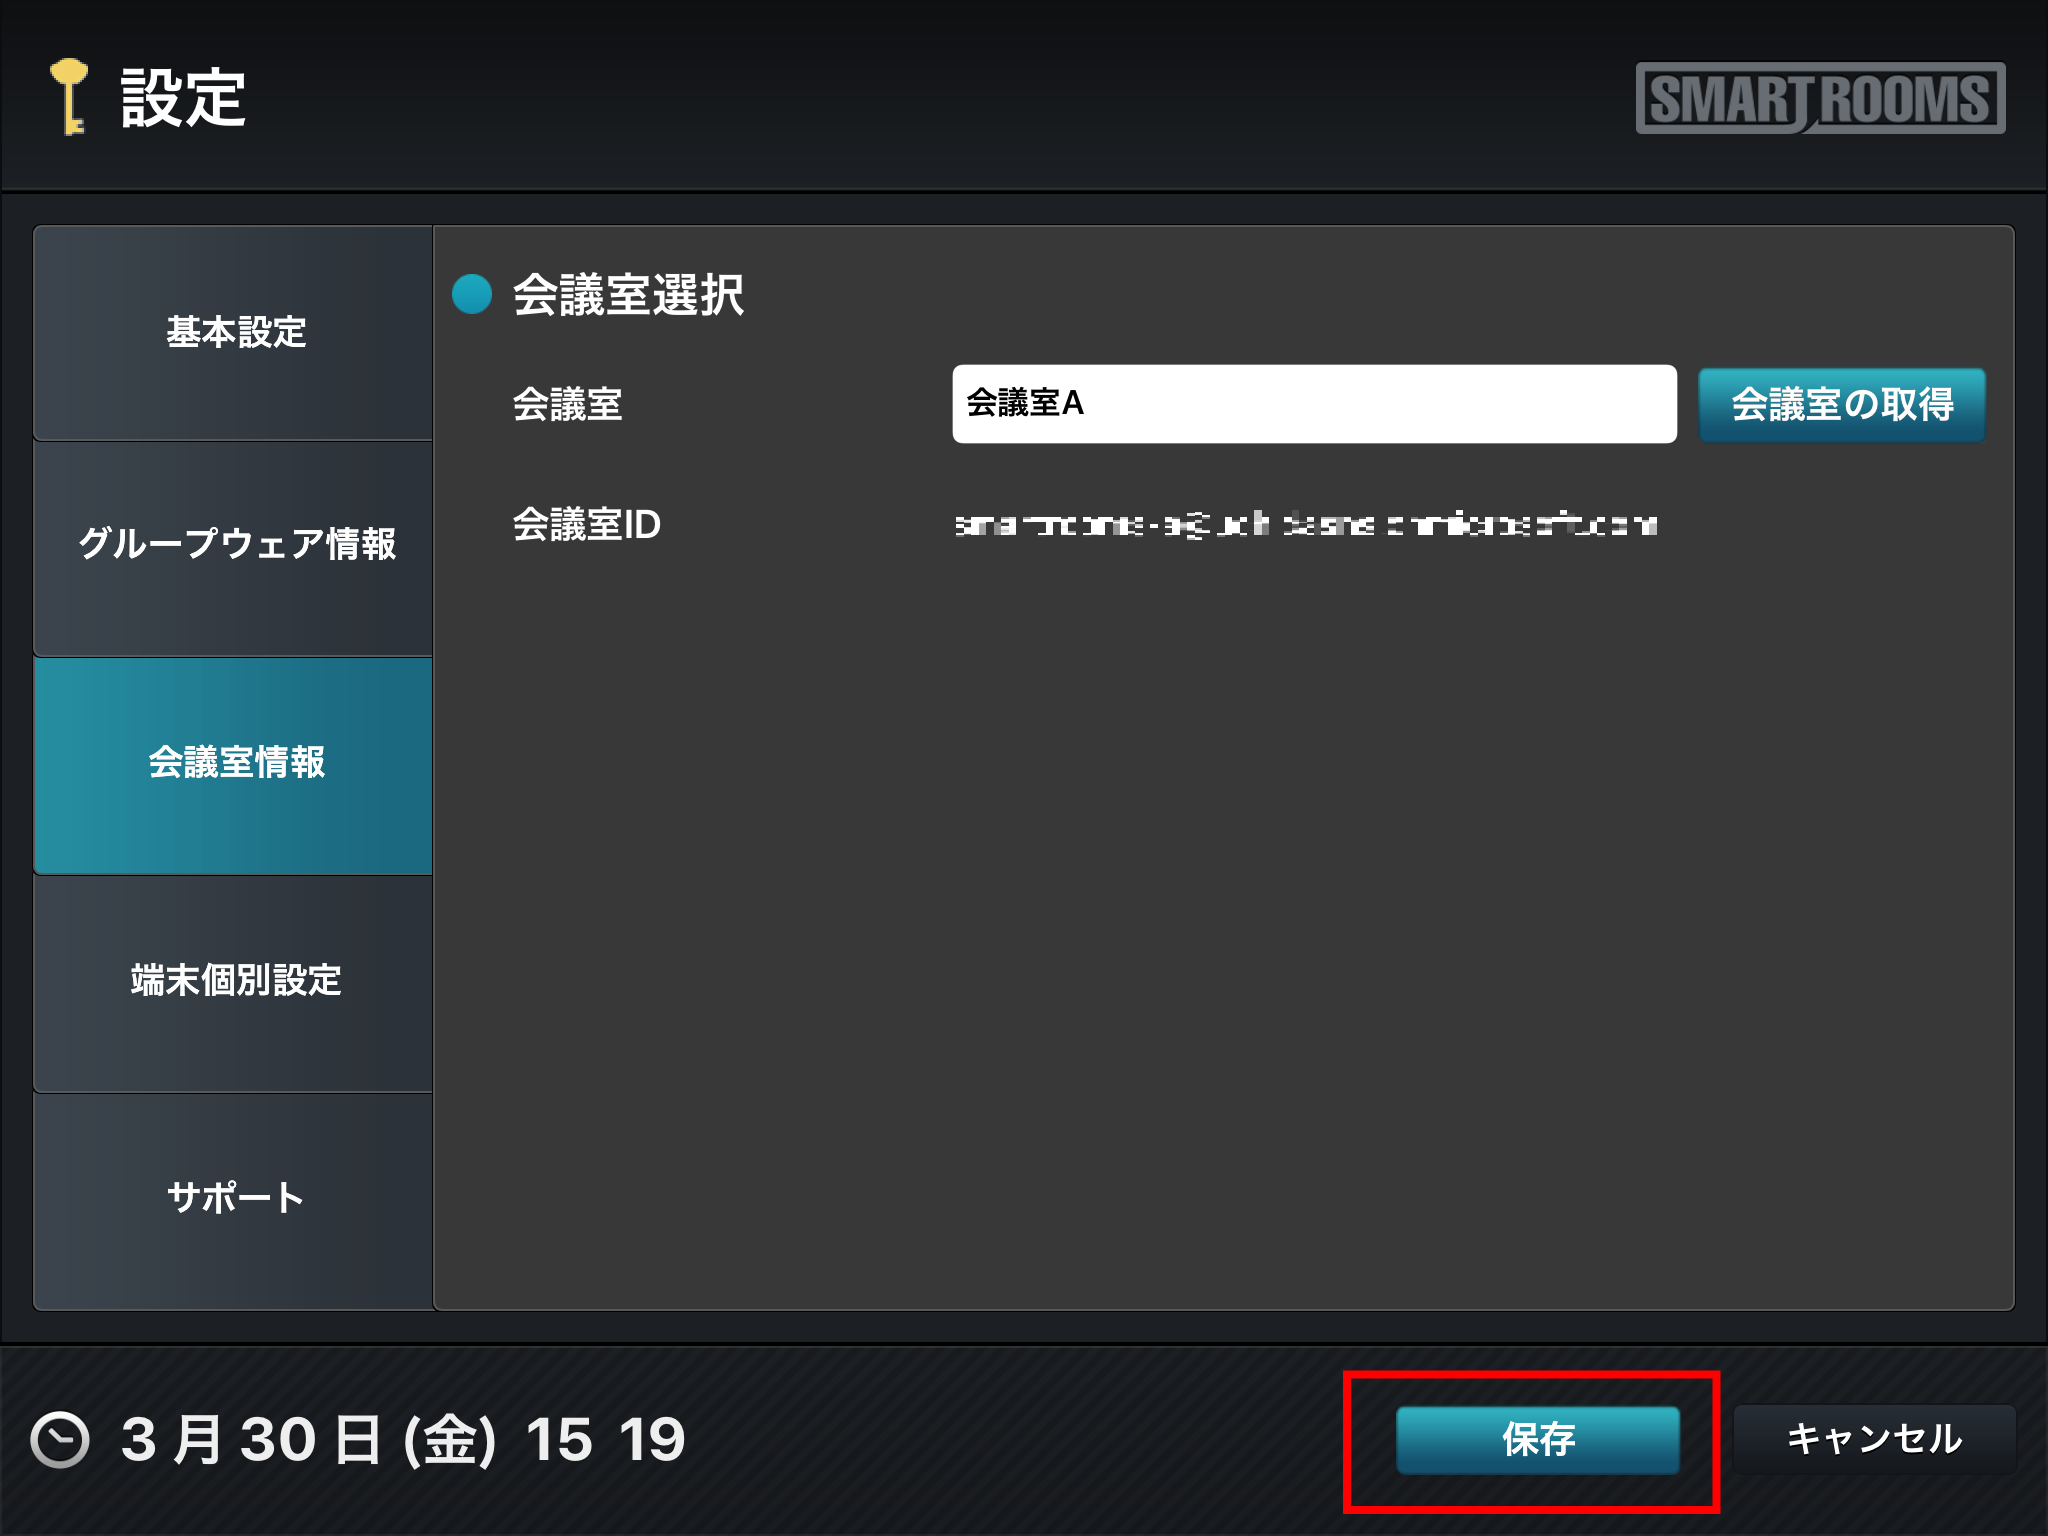Go to the サポート tab
Screen dimensions: 2048x1536
pos(234,1200)
